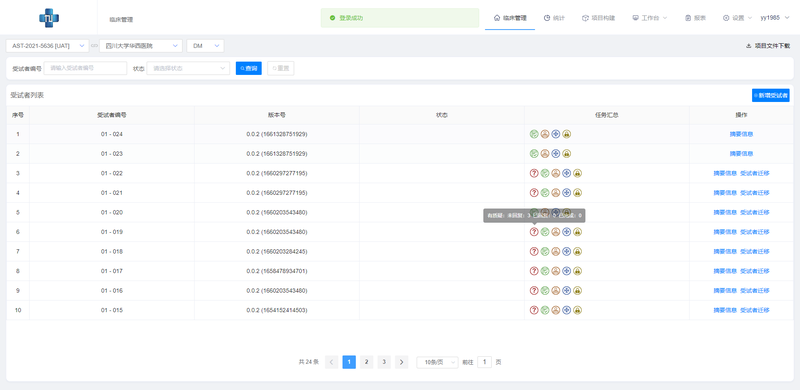Image resolution: width=800 pixels, height=390 pixels.
Task: Click the red question-mark query icon for 01 - 017
Action: (x=534, y=271)
